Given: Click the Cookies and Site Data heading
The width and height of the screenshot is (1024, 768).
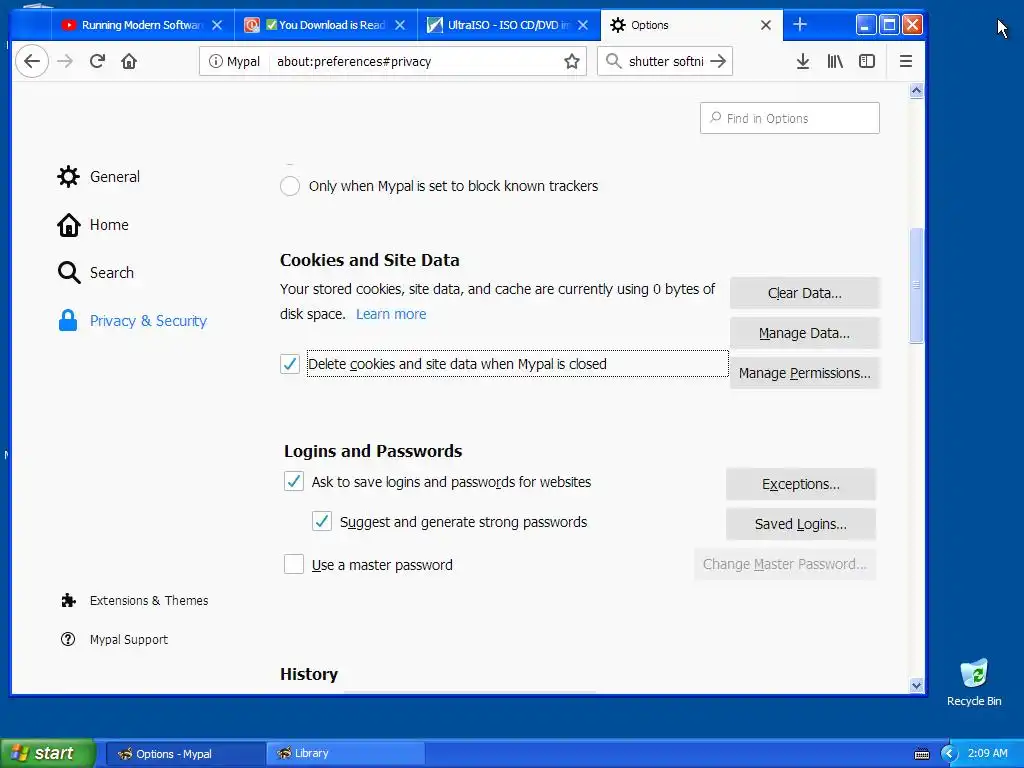Looking at the screenshot, I should tap(370, 260).
